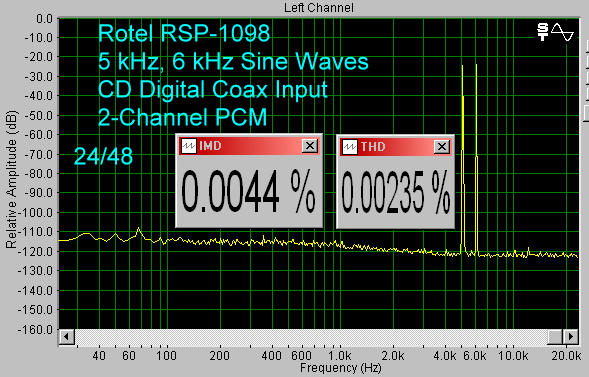This screenshot has height=377, width=589.
Task: Click the 24/48 annotation label
Action: point(103,156)
